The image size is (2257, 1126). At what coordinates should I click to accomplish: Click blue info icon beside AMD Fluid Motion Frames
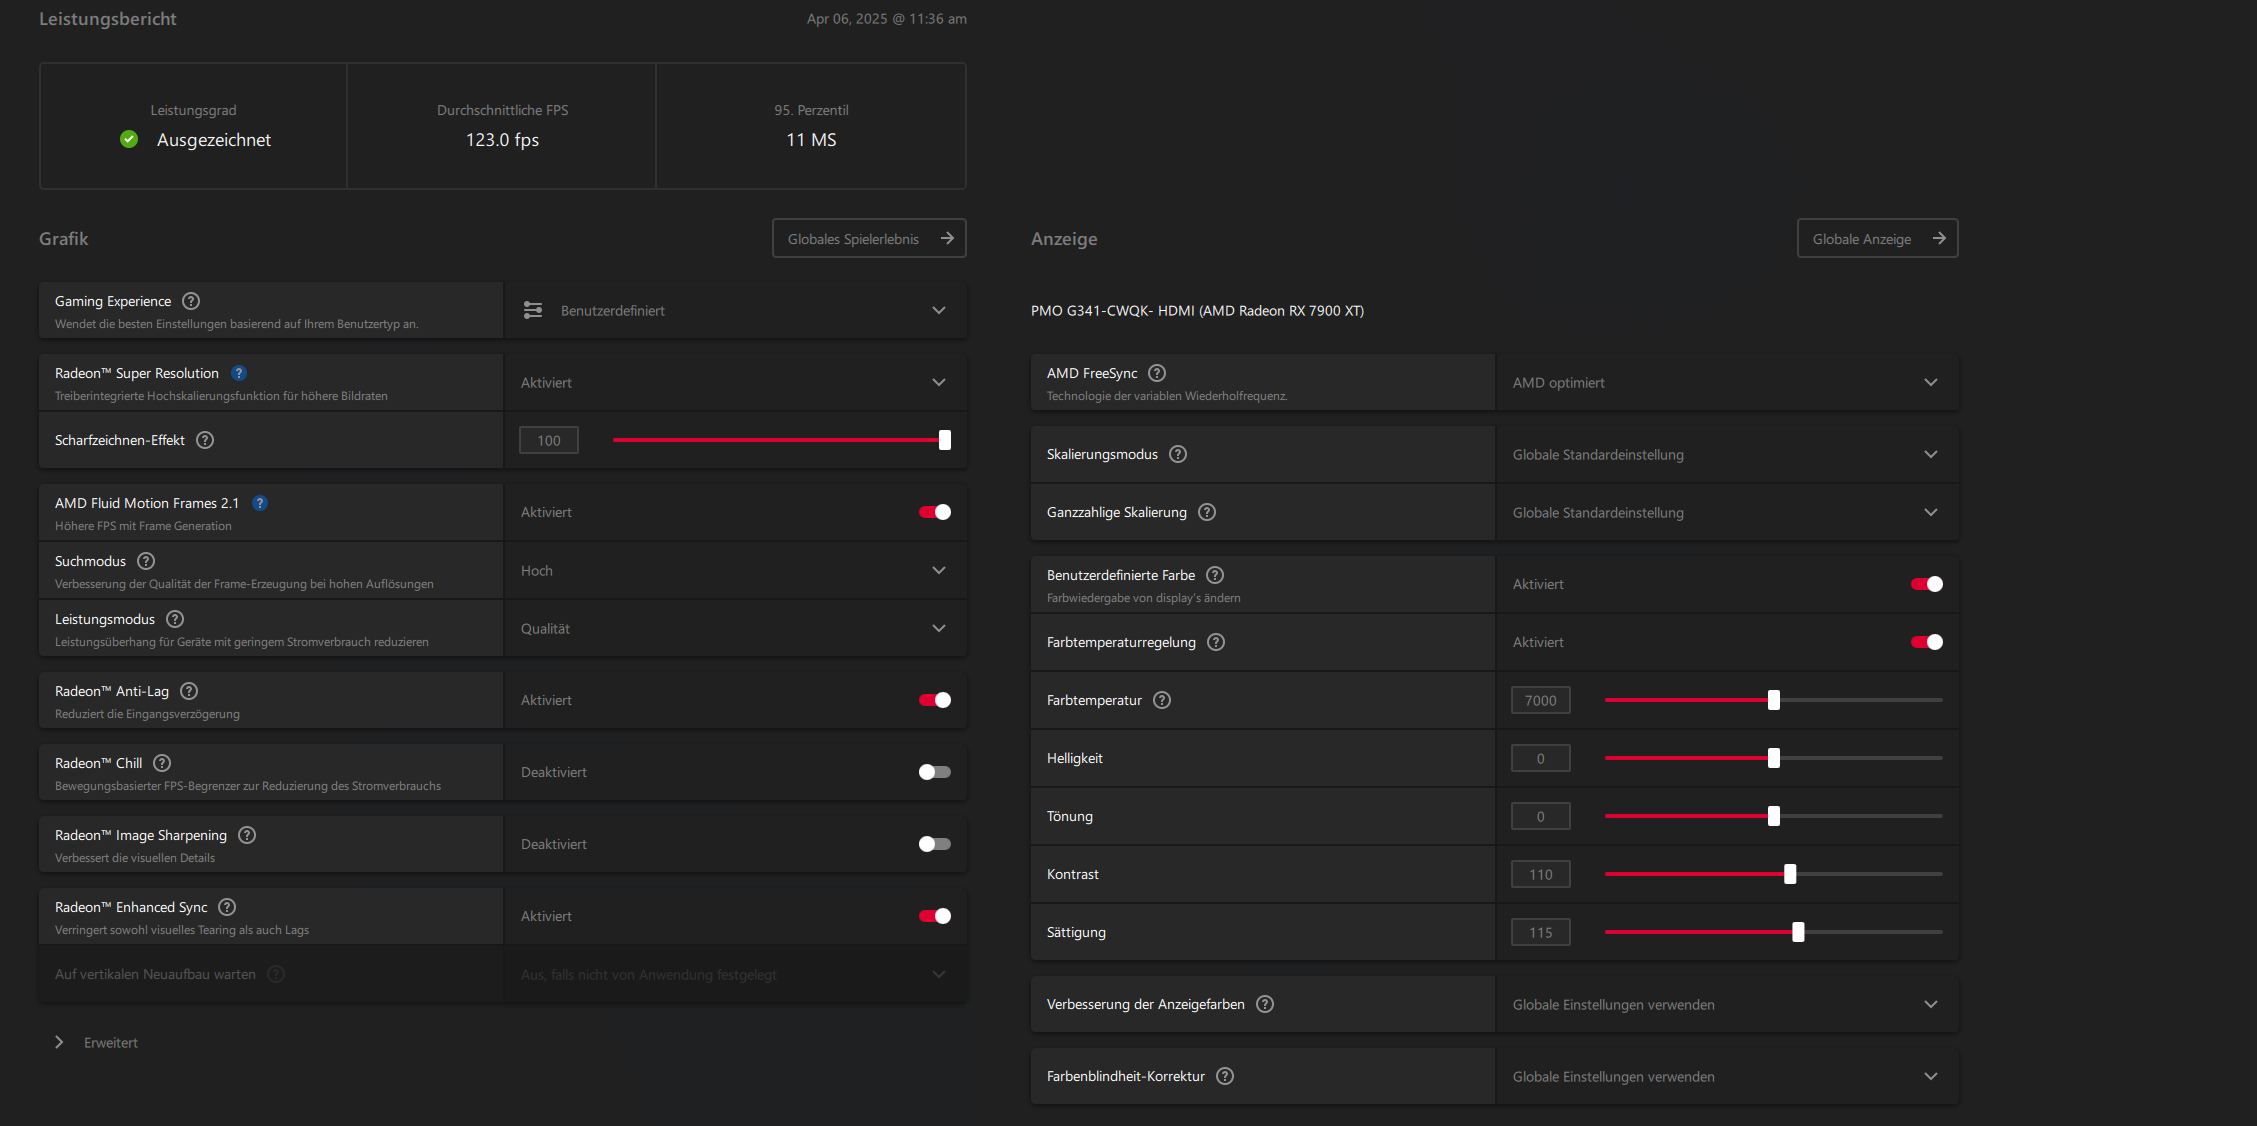tap(260, 503)
